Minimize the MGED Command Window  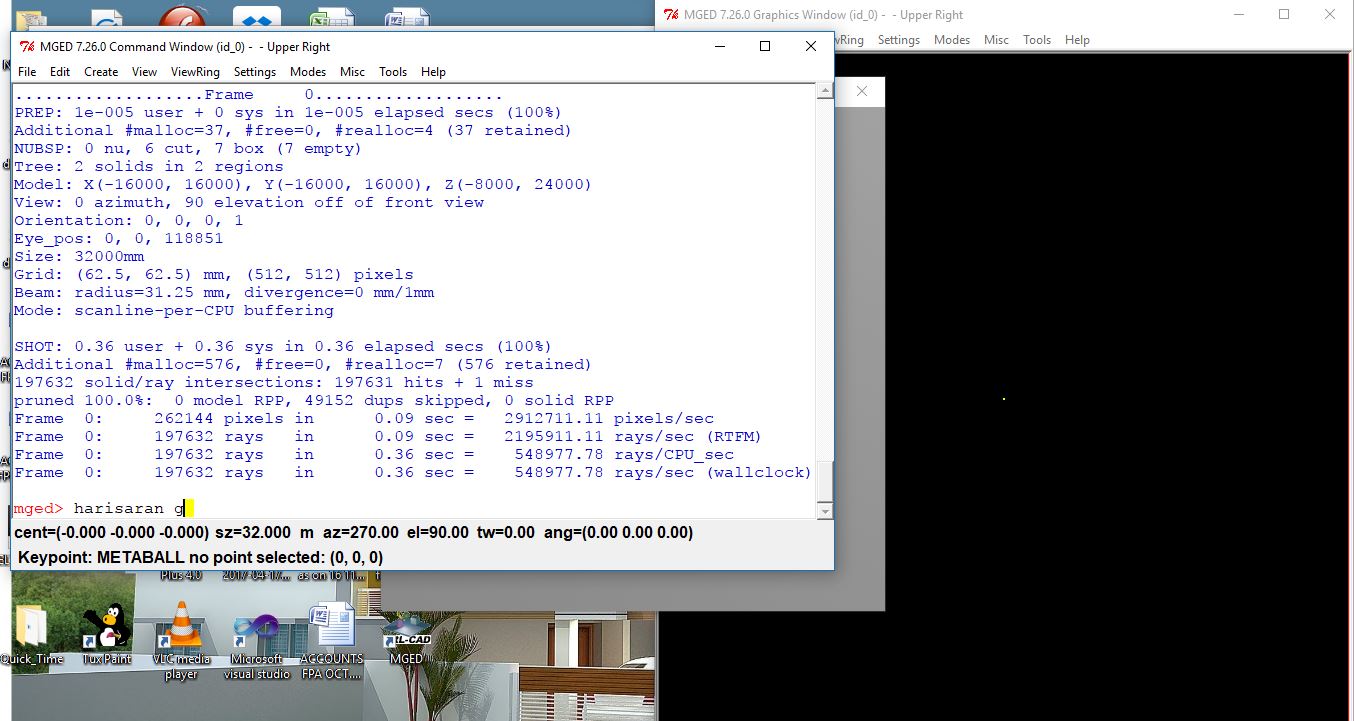coord(719,46)
